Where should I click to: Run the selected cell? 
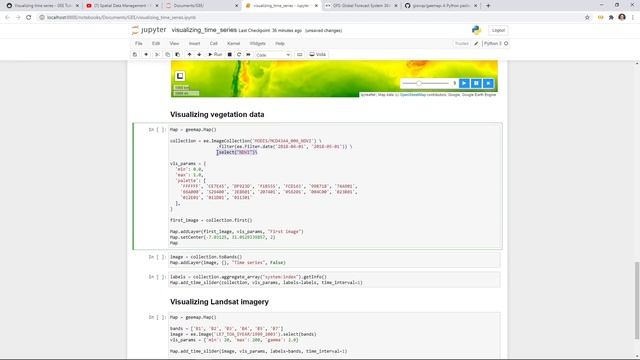click(215, 54)
